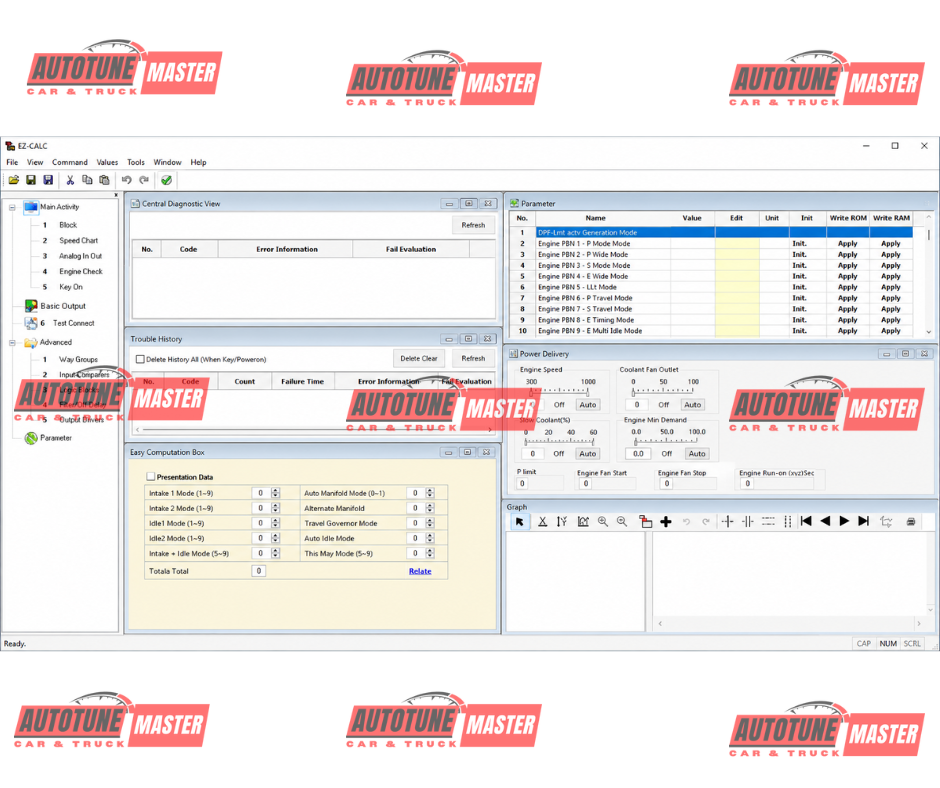940x788 pixels.
Task: Click the Travel Governor Mode stepper arrows
Action: pos(430,523)
